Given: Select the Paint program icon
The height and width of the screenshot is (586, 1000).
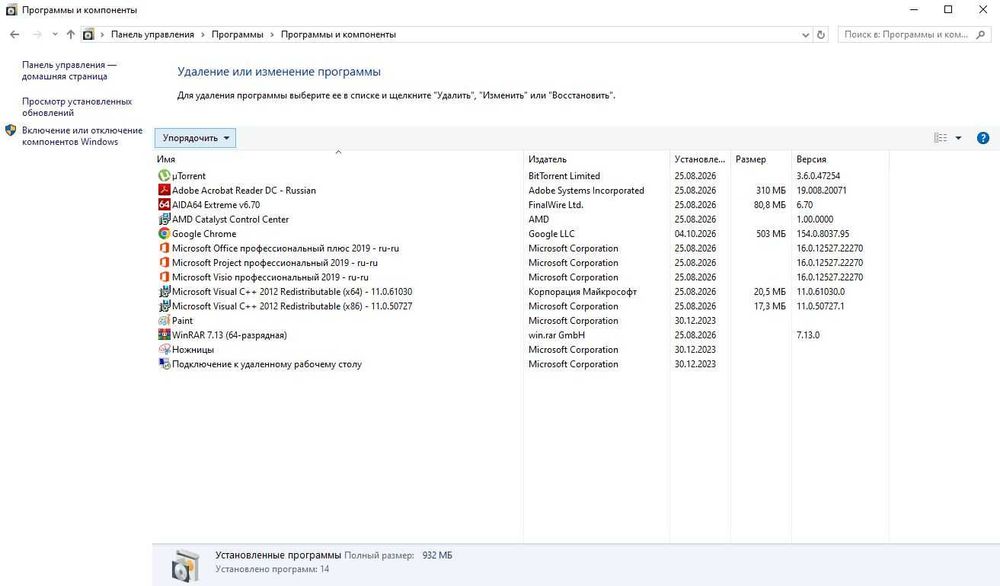Looking at the screenshot, I should click(x=164, y=321).
